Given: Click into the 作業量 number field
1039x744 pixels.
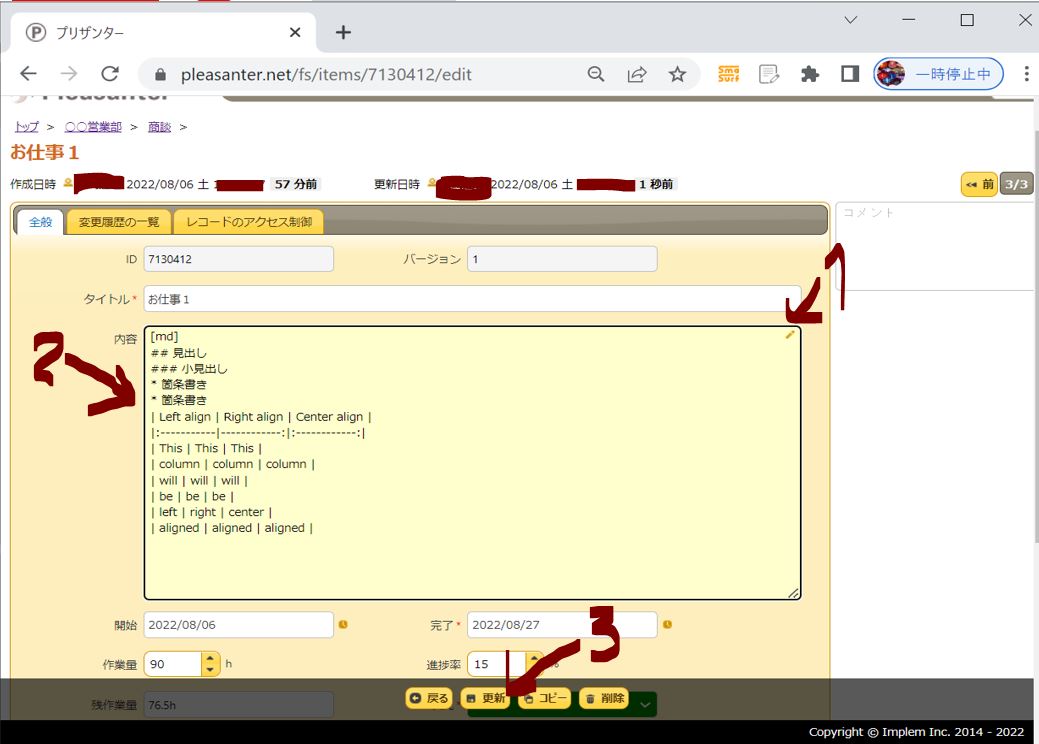Looking at the screenshot, I should [173, 664].
